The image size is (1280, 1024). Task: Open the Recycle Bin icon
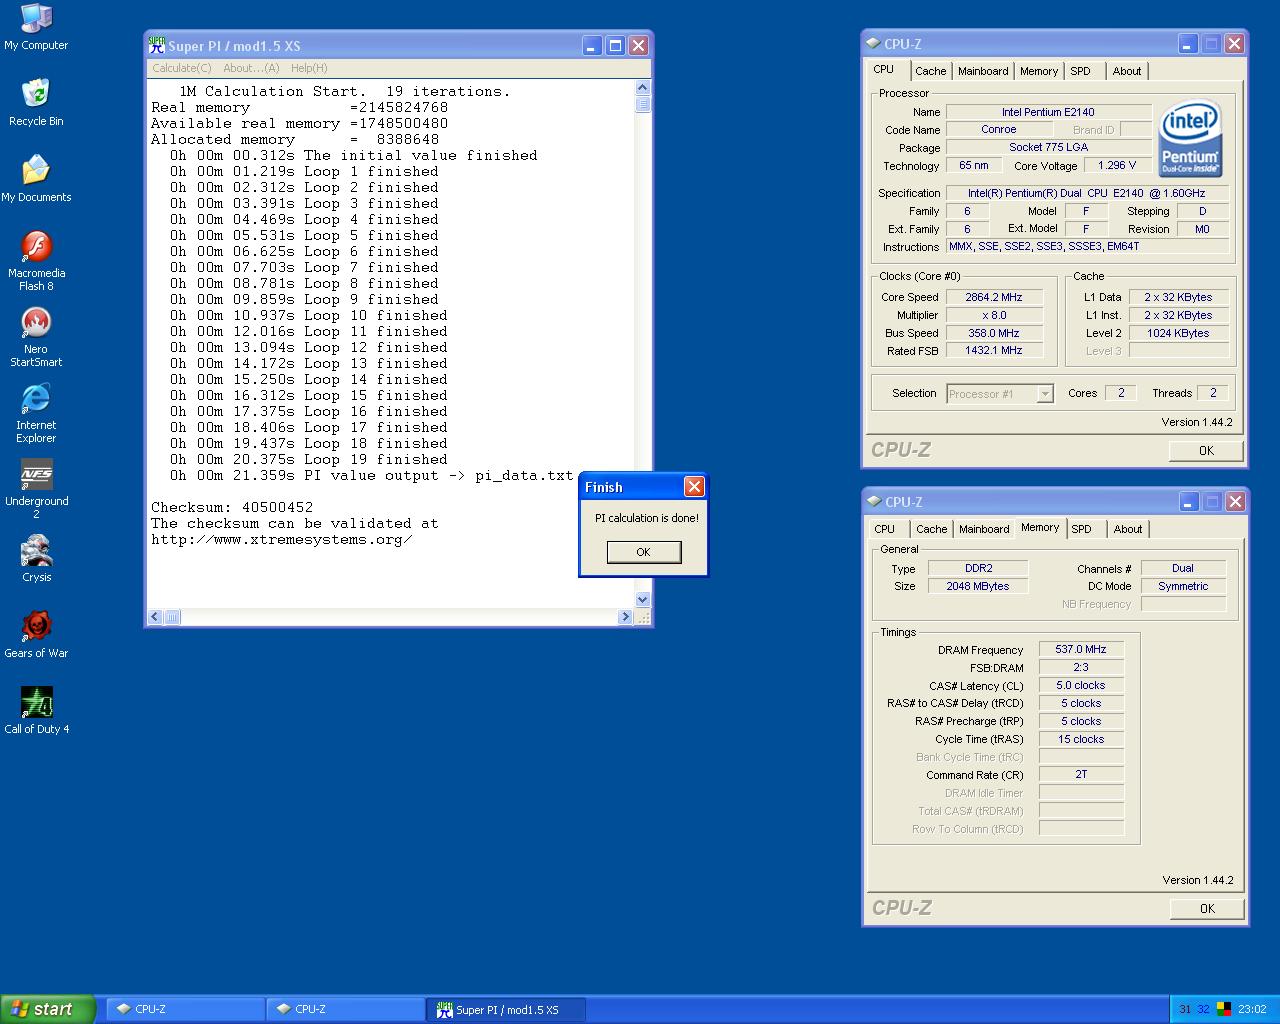pyautogui.click(x=36, y=102)
